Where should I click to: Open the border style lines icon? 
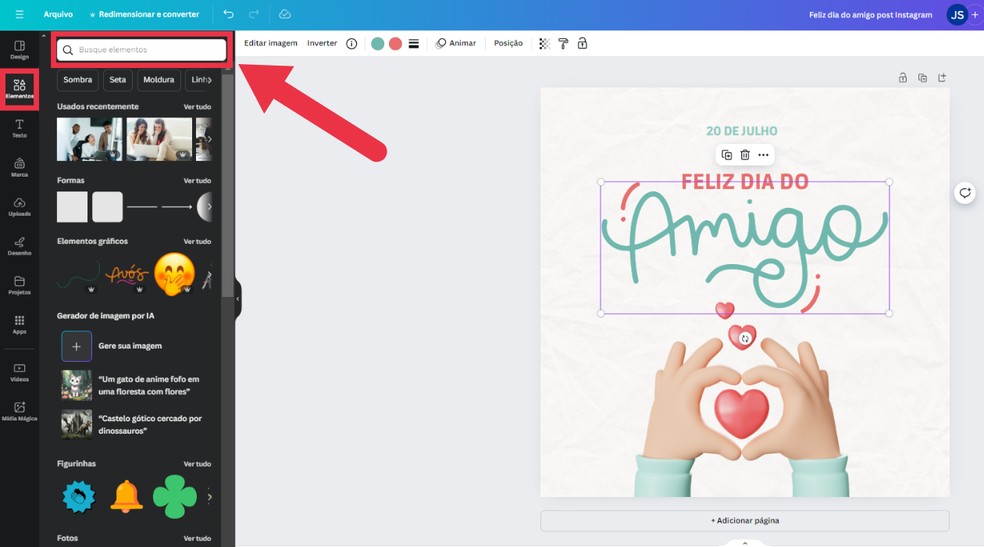414,44
